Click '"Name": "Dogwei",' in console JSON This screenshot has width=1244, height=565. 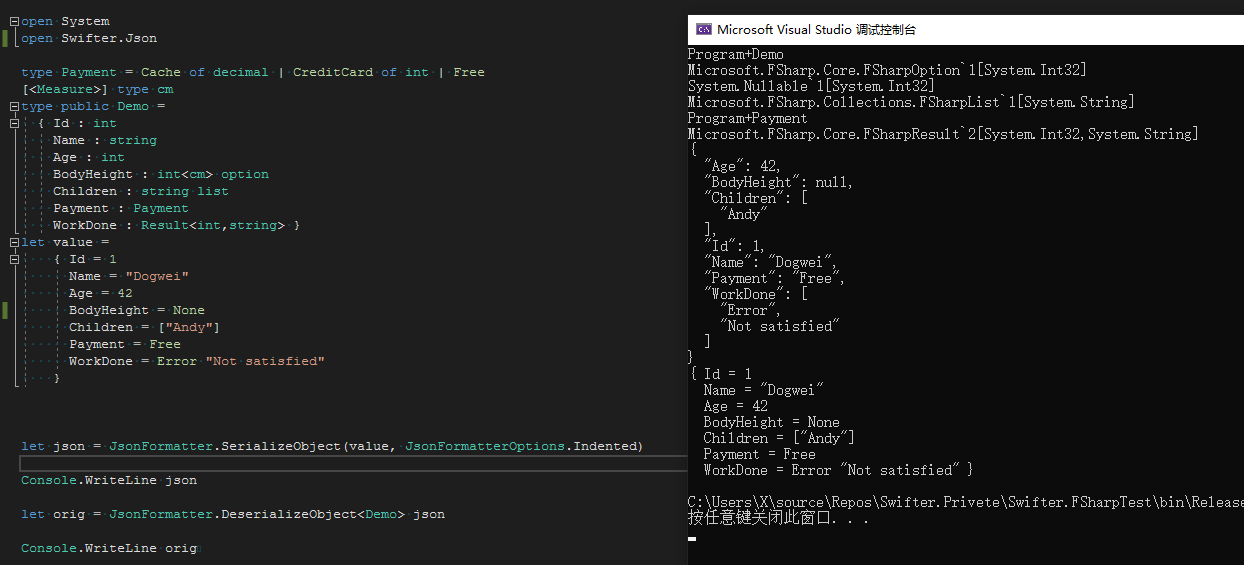point(771,262)
